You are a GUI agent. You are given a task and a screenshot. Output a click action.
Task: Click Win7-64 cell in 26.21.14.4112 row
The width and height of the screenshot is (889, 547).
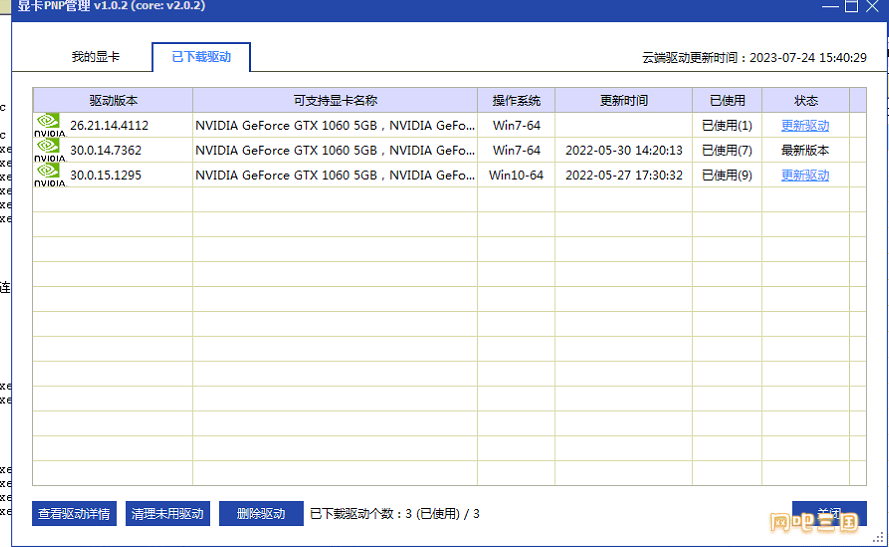[x=516, y=125]
